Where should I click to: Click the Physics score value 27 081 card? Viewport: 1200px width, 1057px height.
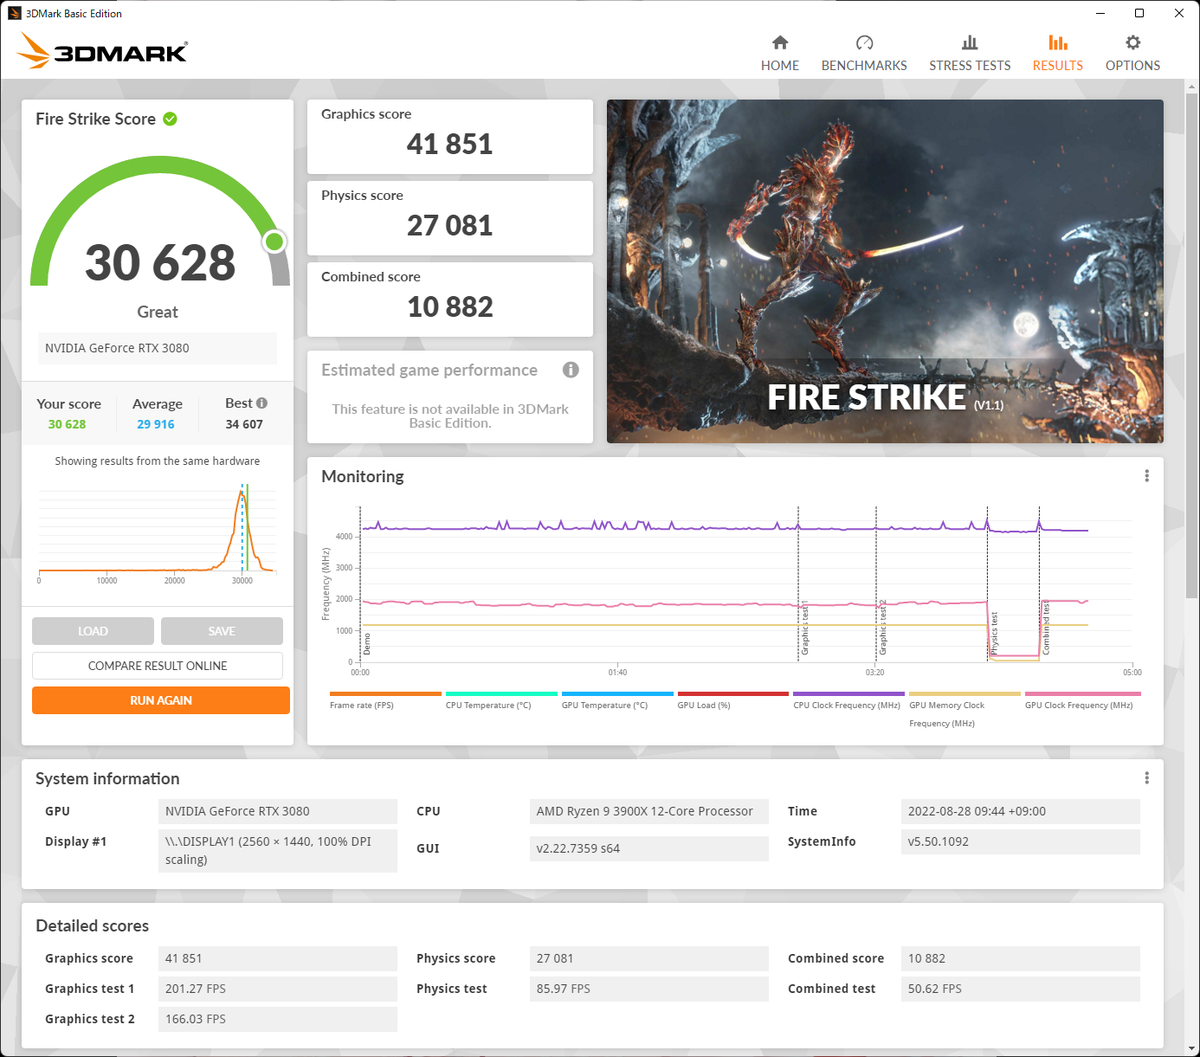pyautogui.click(x=450, y=218)
